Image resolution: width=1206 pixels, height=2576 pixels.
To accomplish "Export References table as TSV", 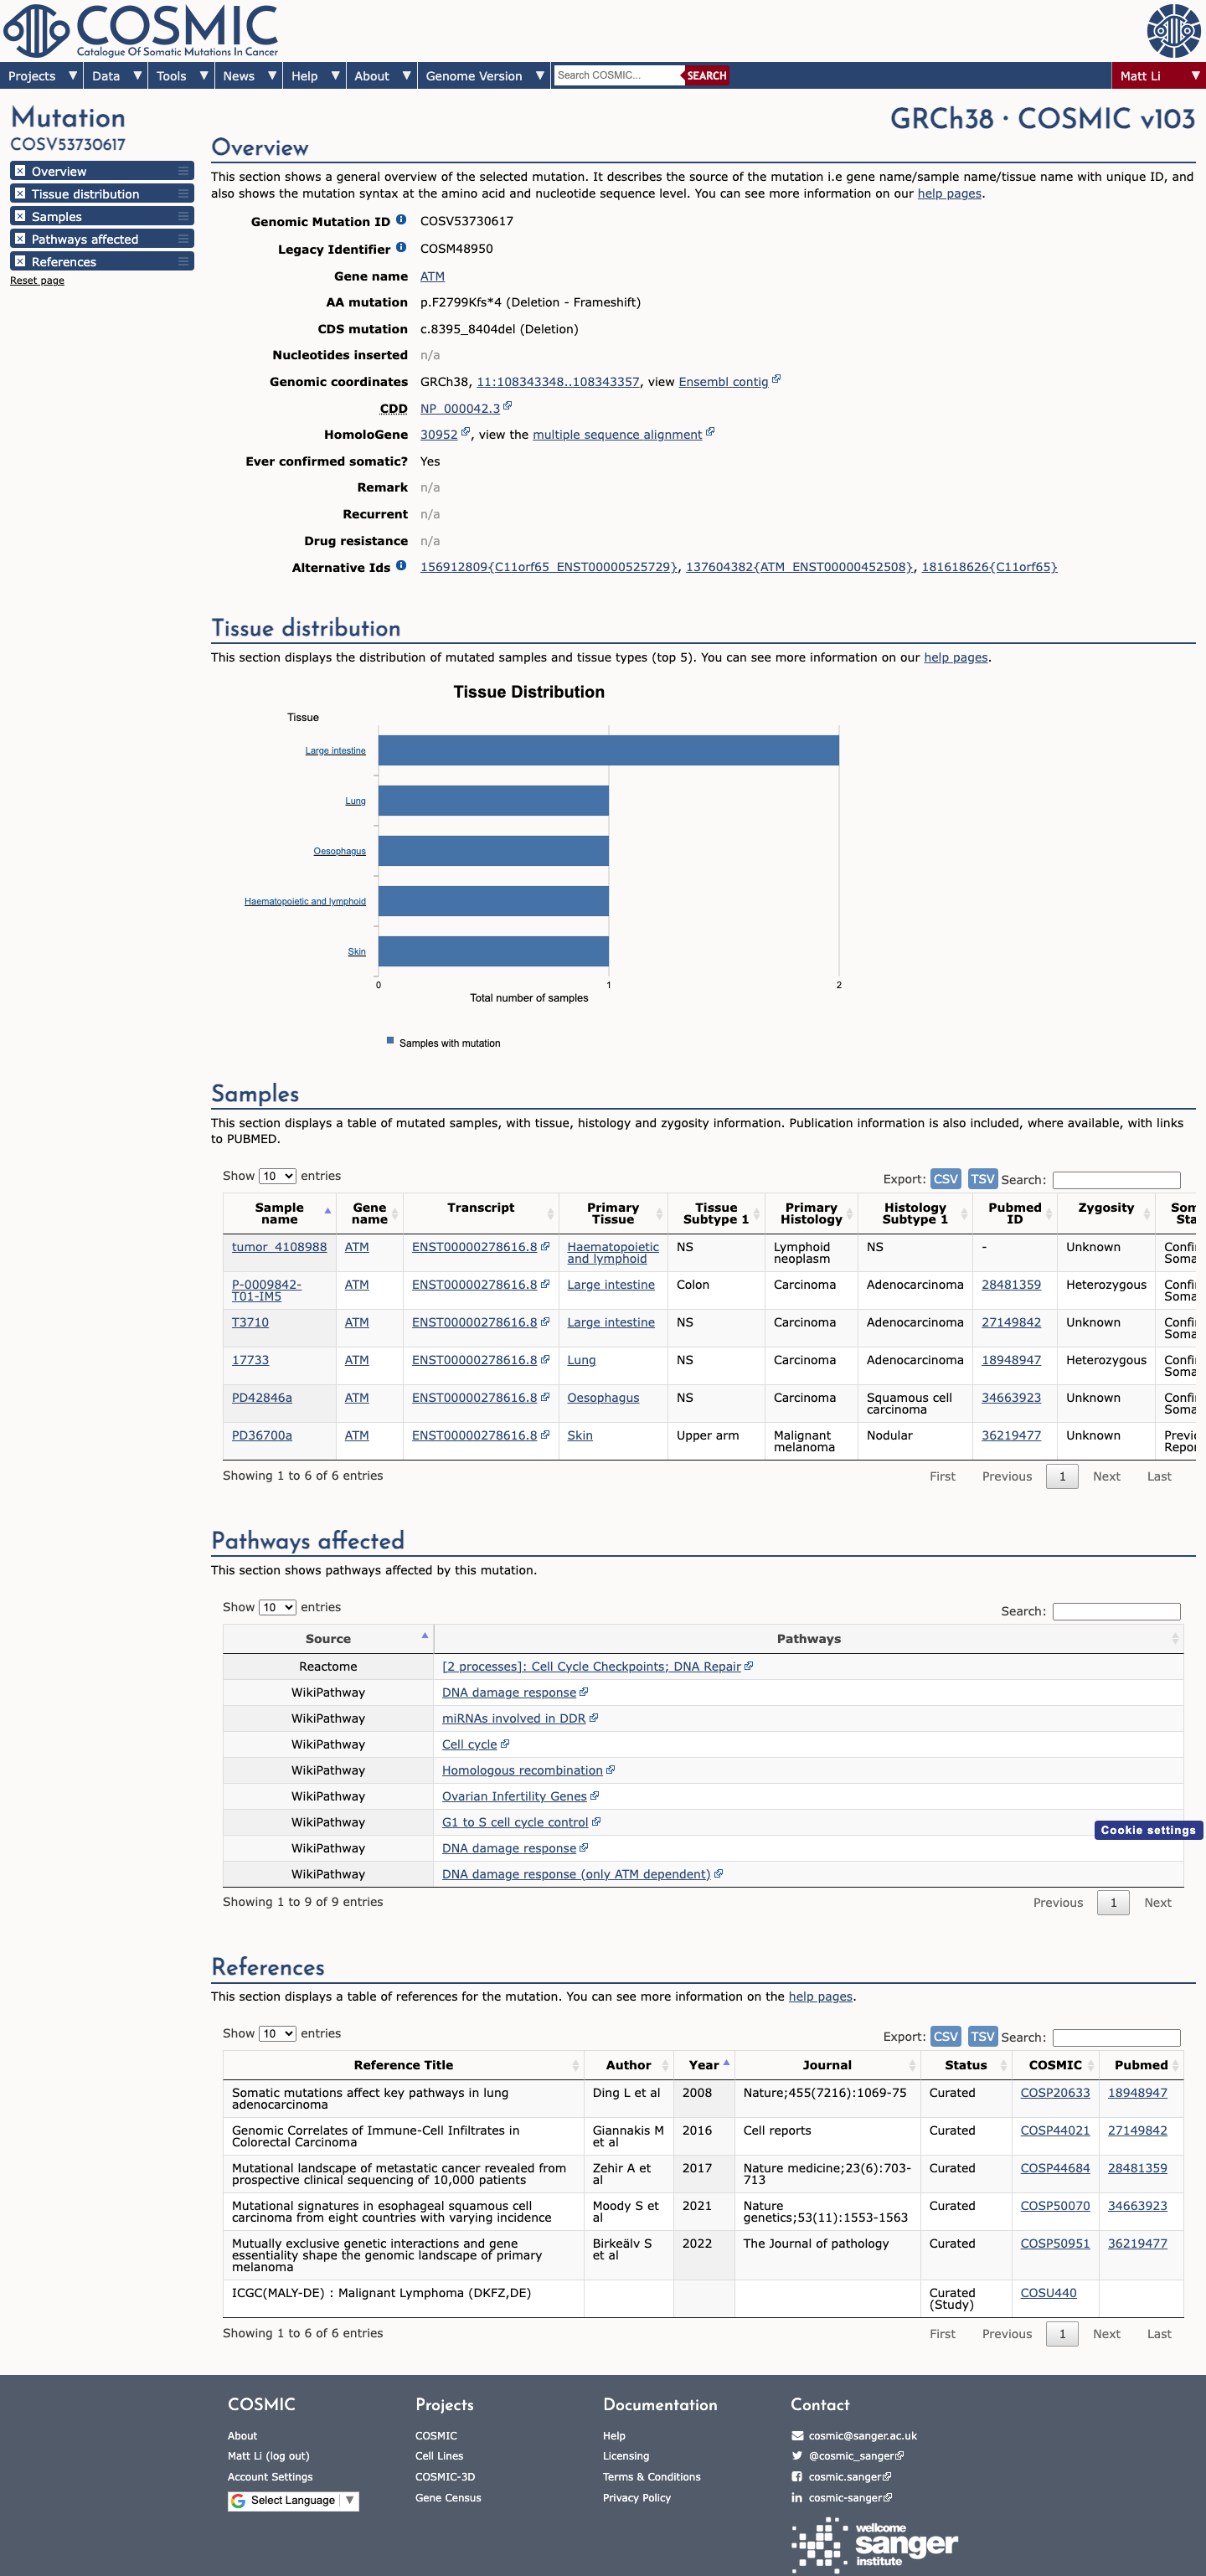I will pyautogui.click(x=982, y=2036).
